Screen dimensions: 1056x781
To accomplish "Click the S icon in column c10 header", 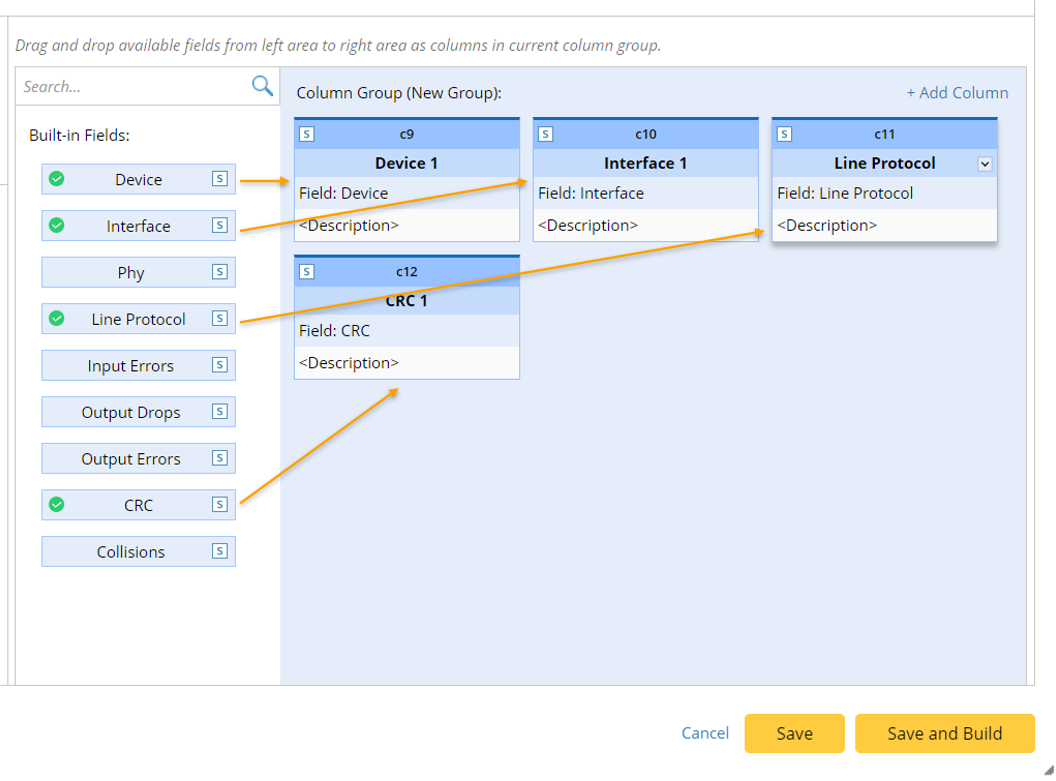I will point(546,134).
